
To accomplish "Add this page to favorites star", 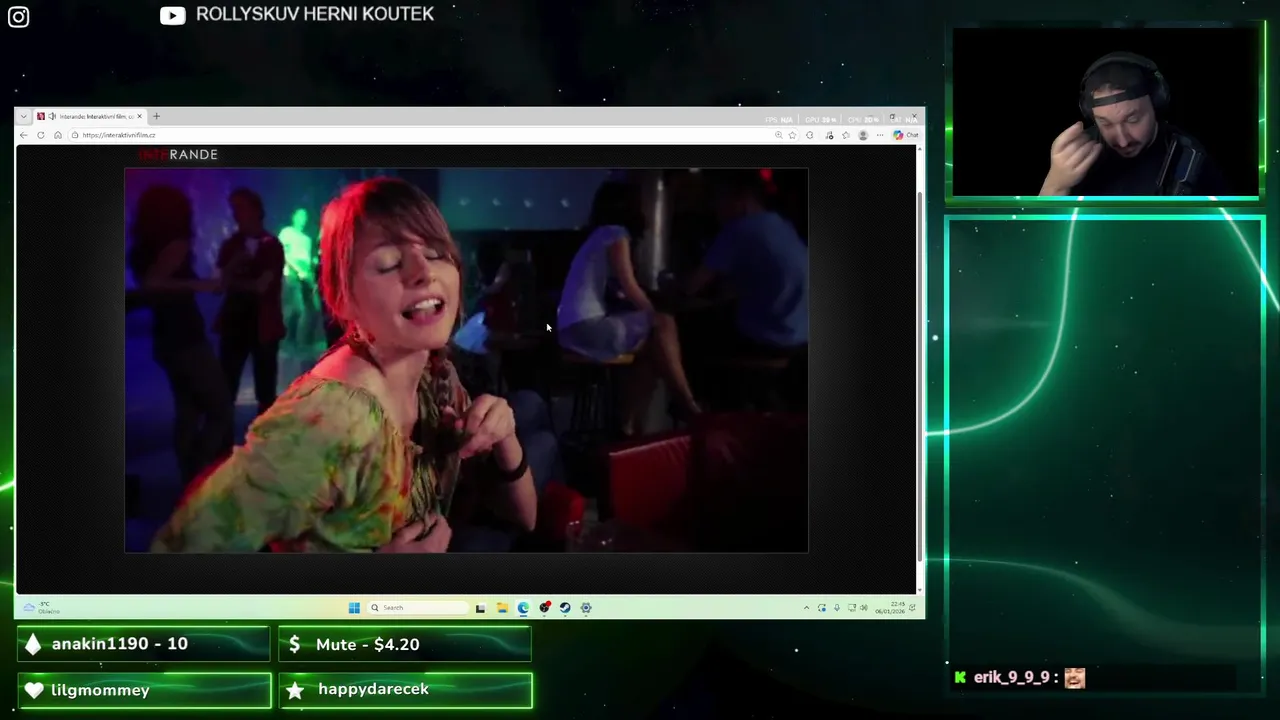I will 793,135.
